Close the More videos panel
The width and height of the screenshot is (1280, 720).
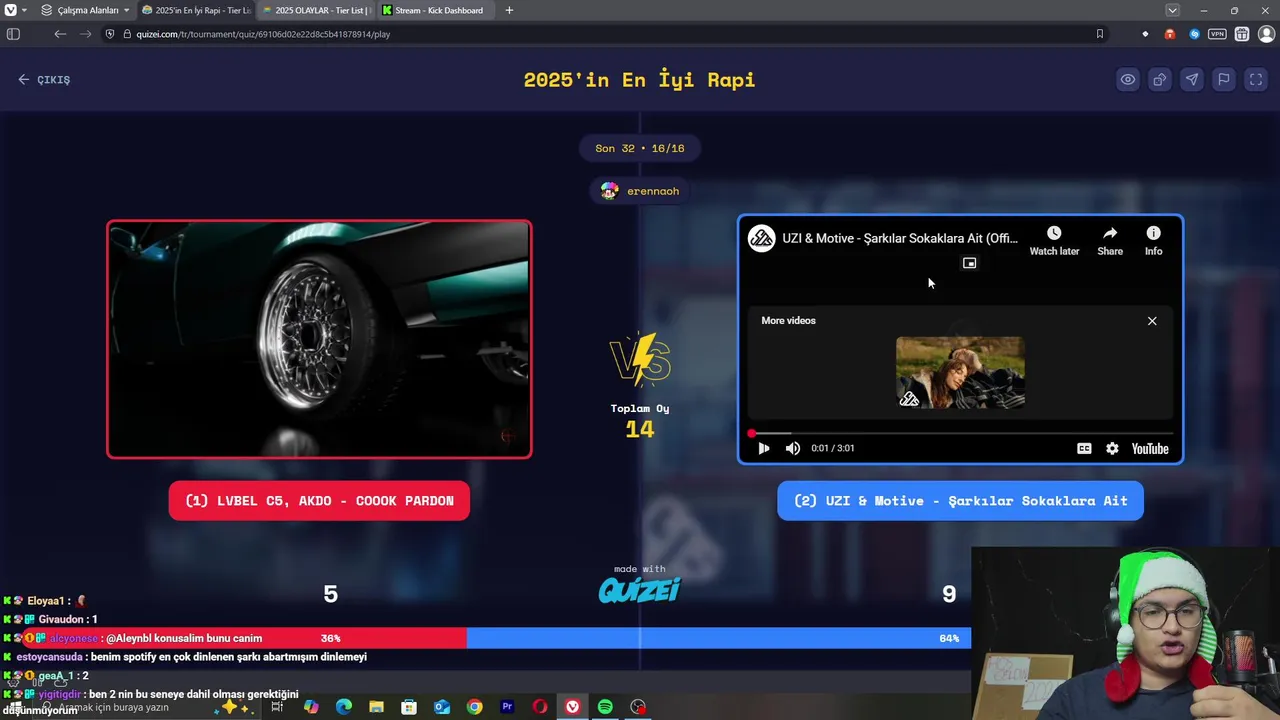coord(1152,321)
